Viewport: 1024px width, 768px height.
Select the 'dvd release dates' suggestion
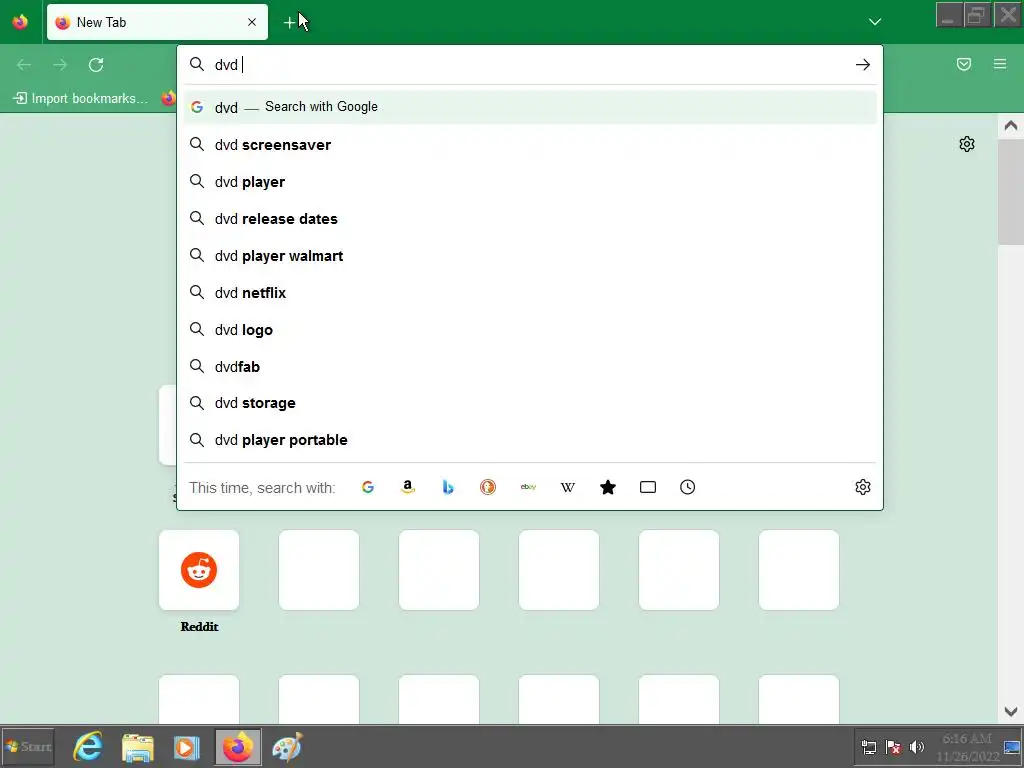pos(530,219)
